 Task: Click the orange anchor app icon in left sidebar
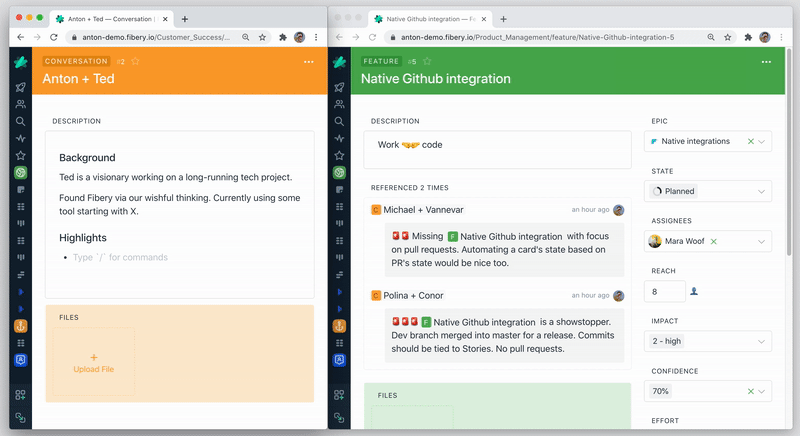(20, 326)
